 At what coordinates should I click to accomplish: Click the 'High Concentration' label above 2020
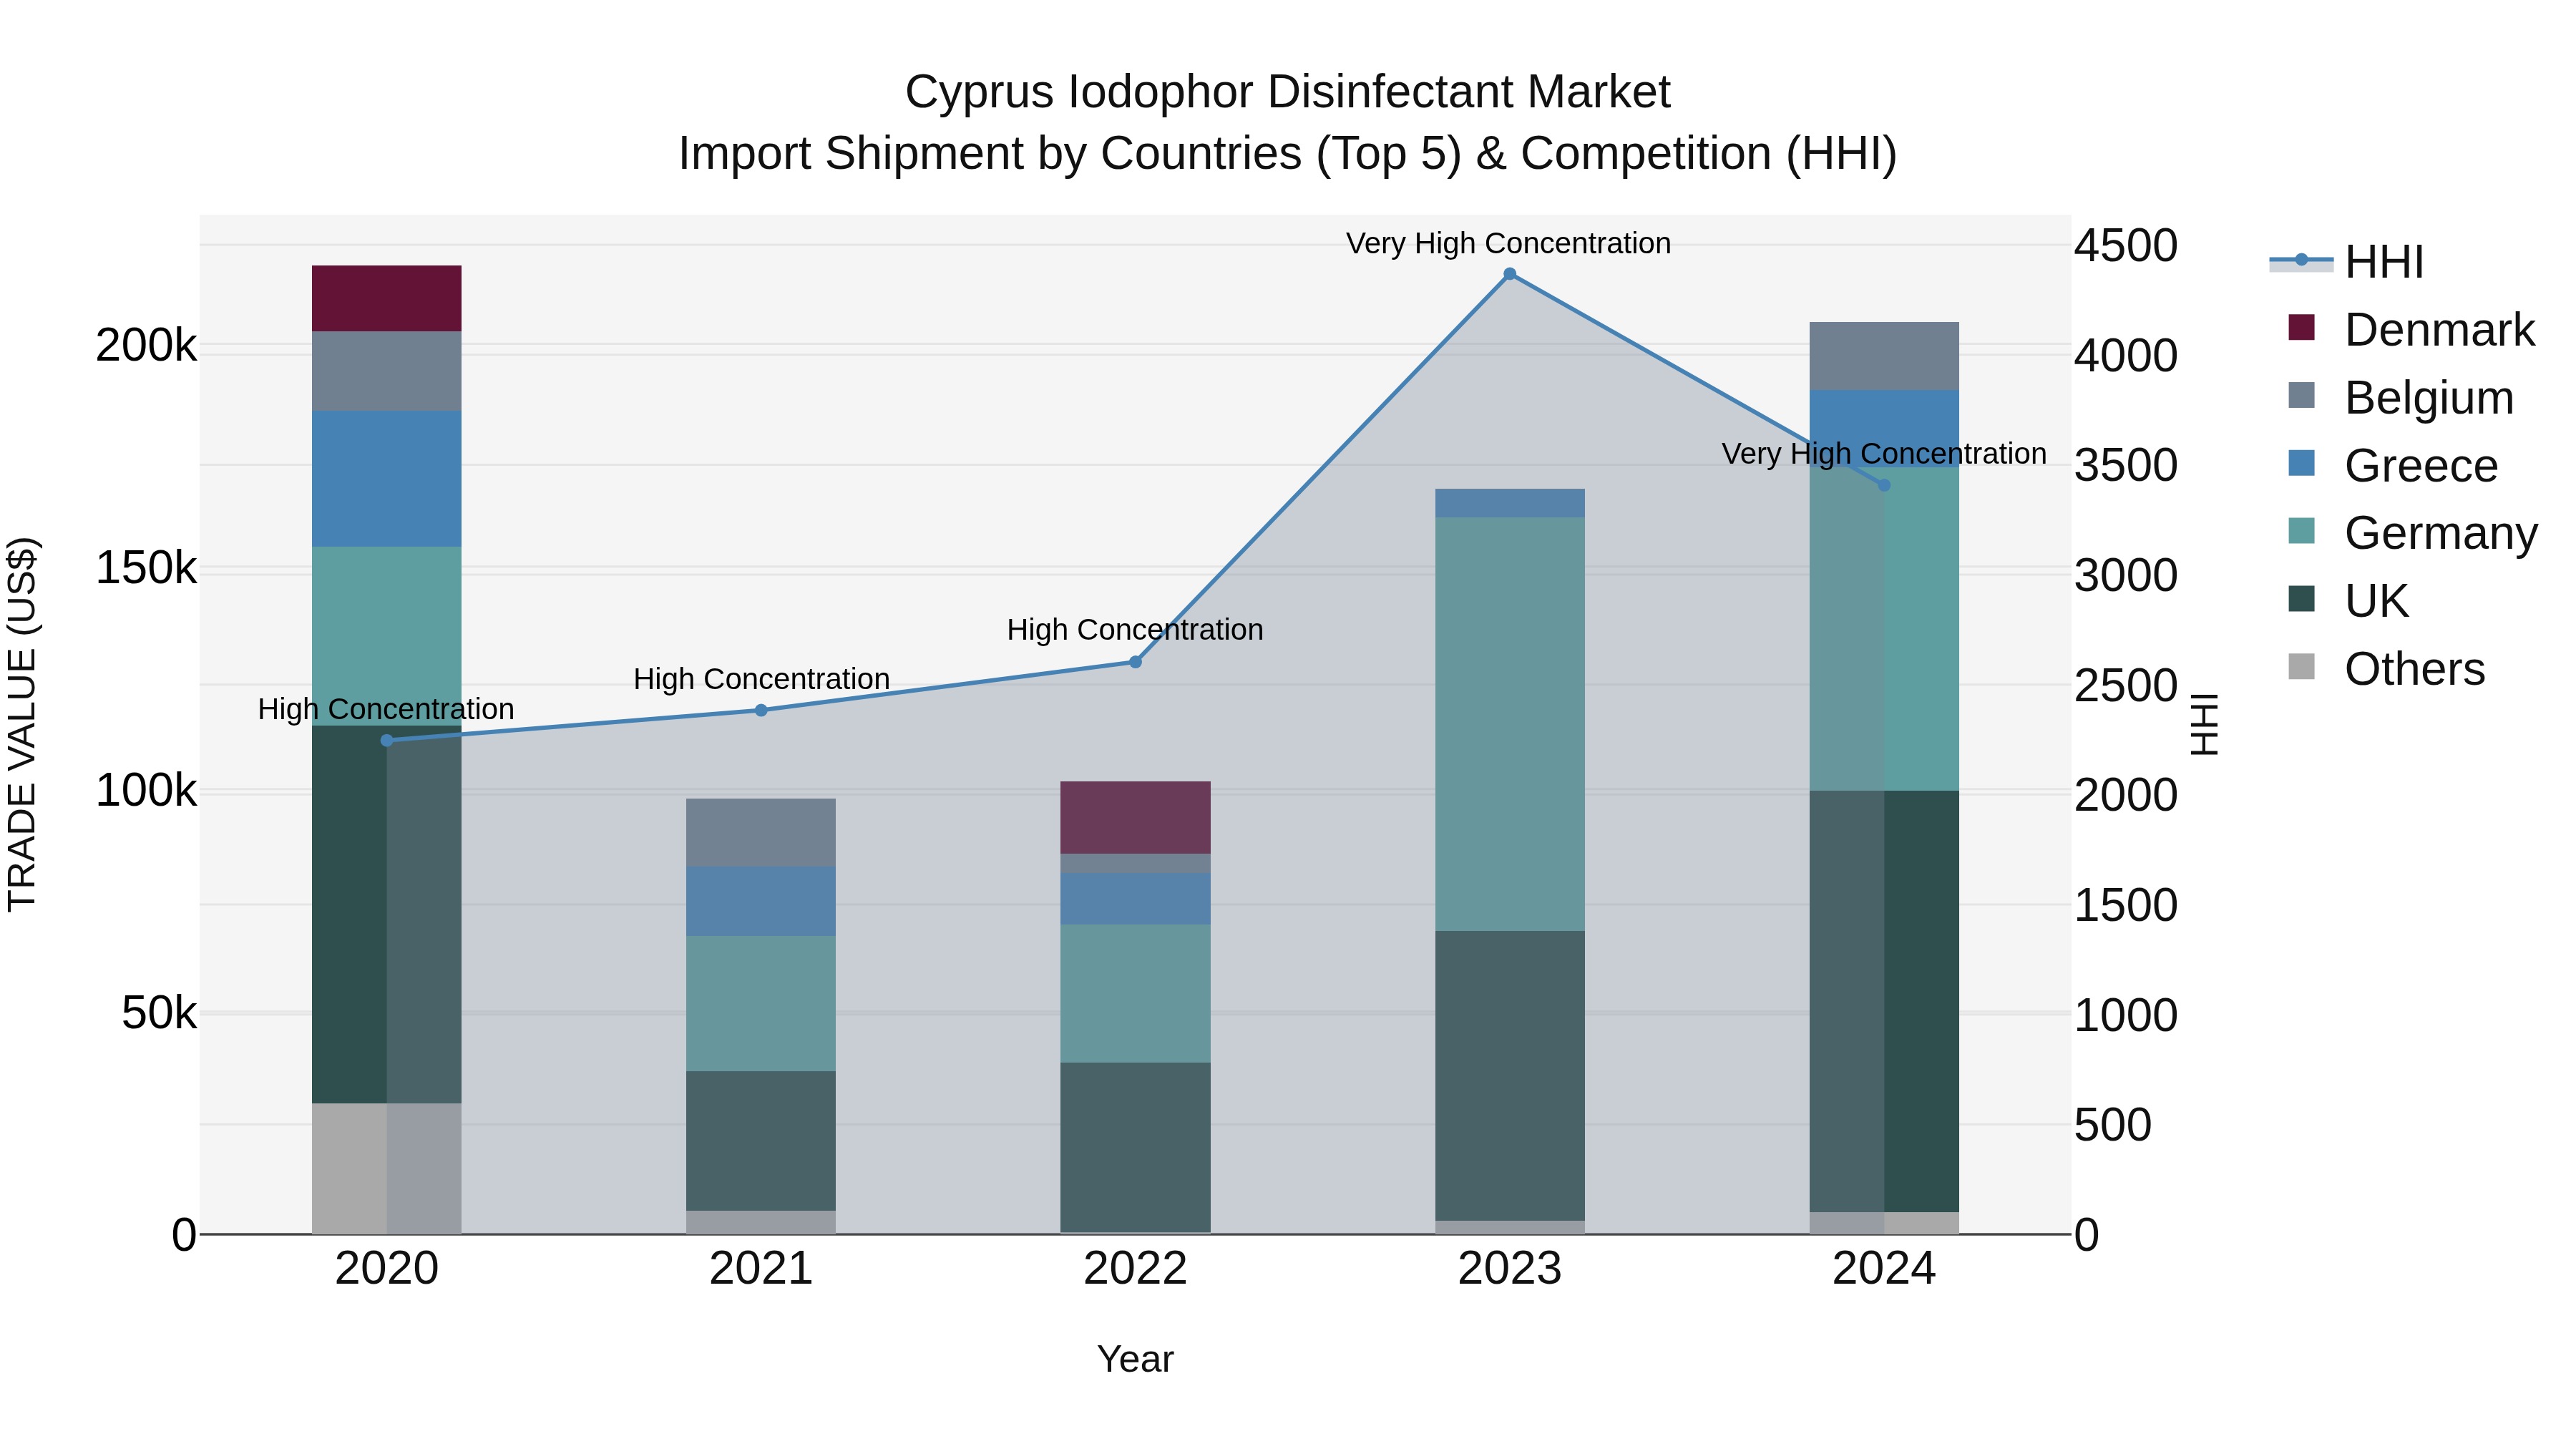tap(386, 709)
